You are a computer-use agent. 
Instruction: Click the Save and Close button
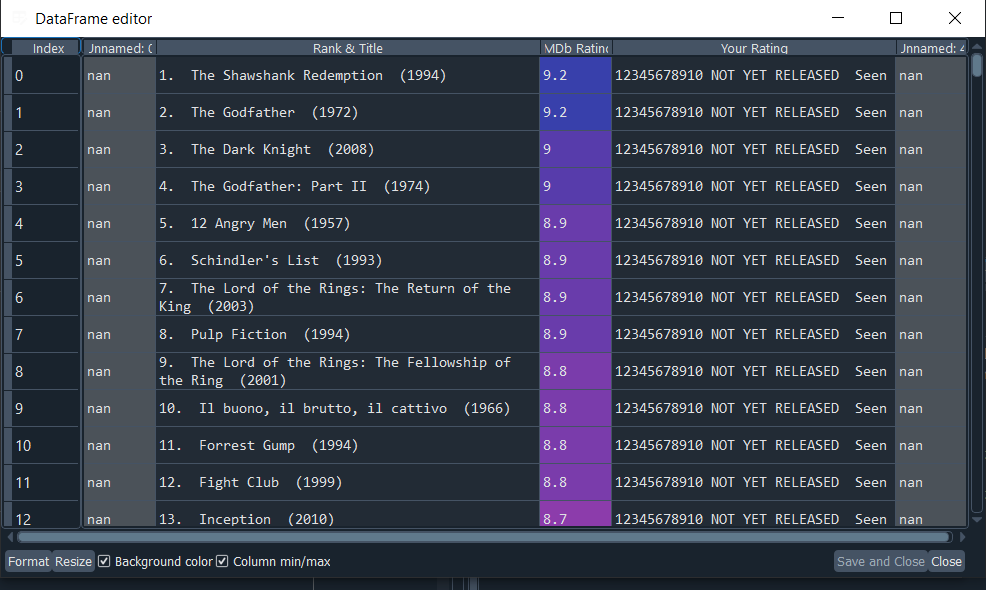880,561
